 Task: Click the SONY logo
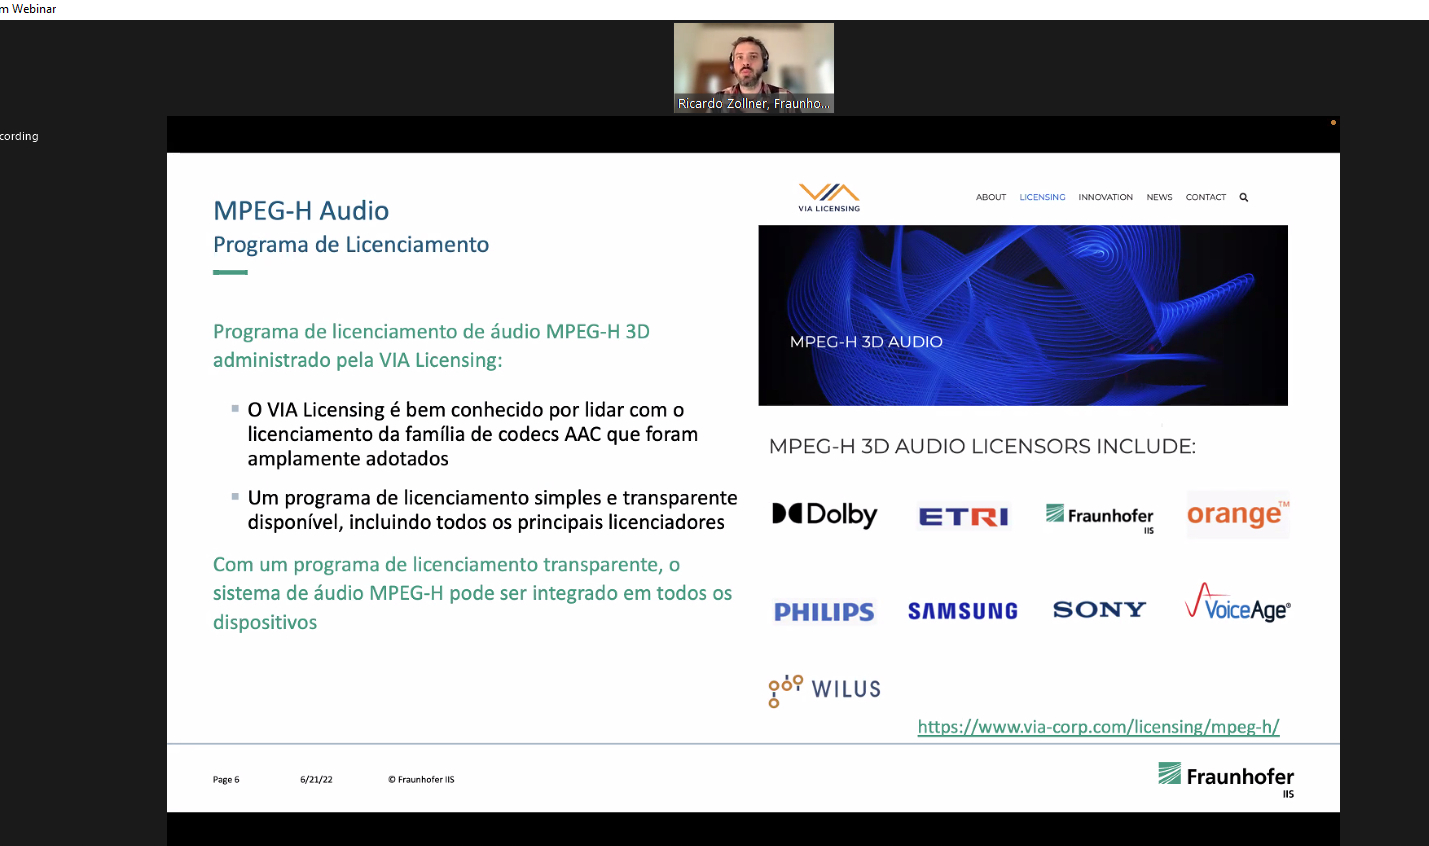coord(1099,610)
